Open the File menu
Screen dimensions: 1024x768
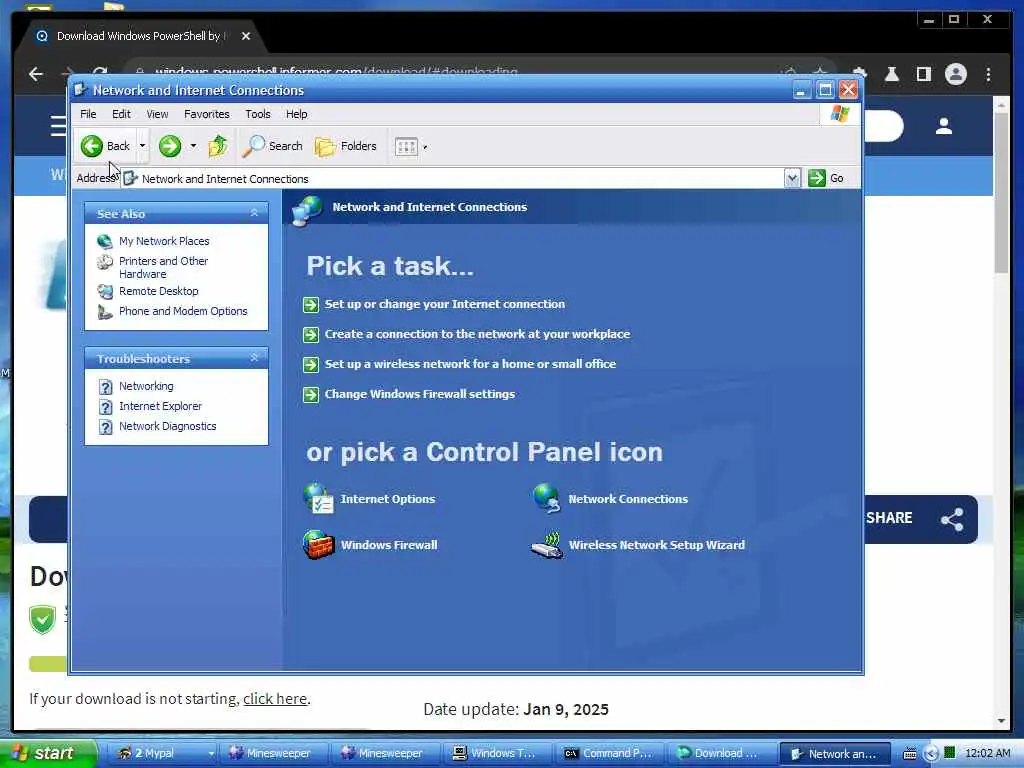88,114
